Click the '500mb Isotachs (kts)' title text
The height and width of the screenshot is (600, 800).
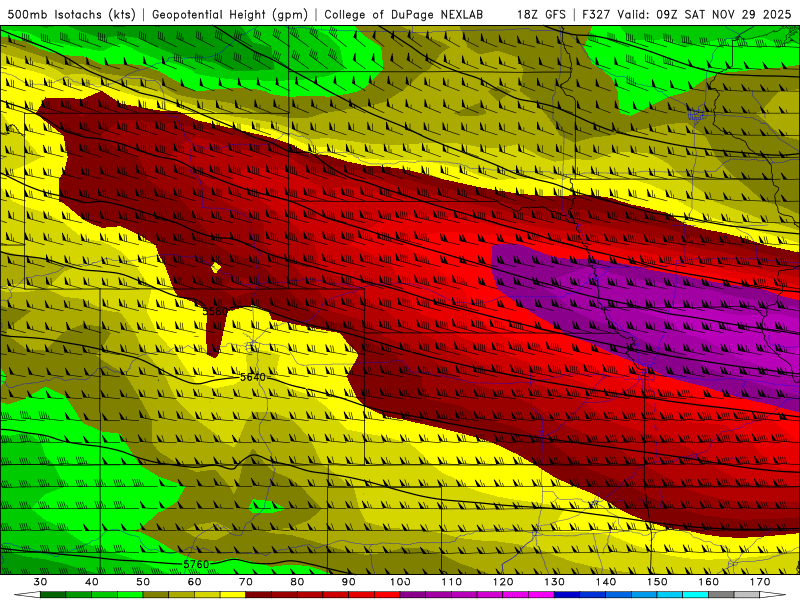pyautogui.click(x=71, y=14)
